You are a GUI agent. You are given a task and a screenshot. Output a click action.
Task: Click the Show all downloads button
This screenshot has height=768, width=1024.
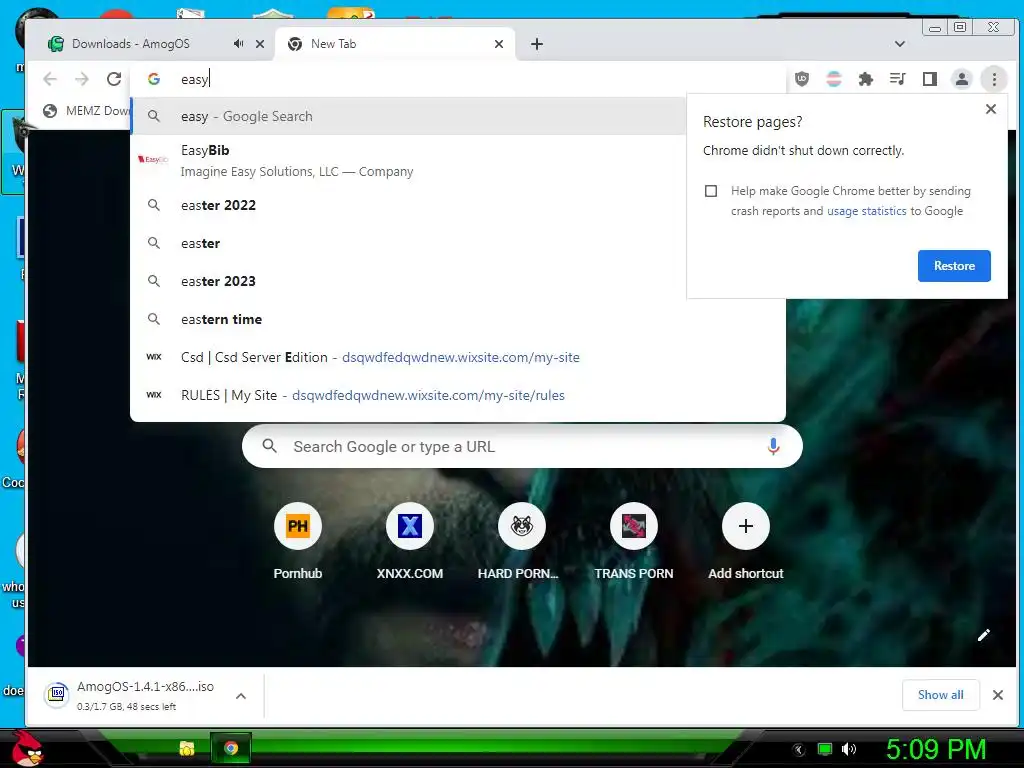pyautogui.click(x=940, y=695)
